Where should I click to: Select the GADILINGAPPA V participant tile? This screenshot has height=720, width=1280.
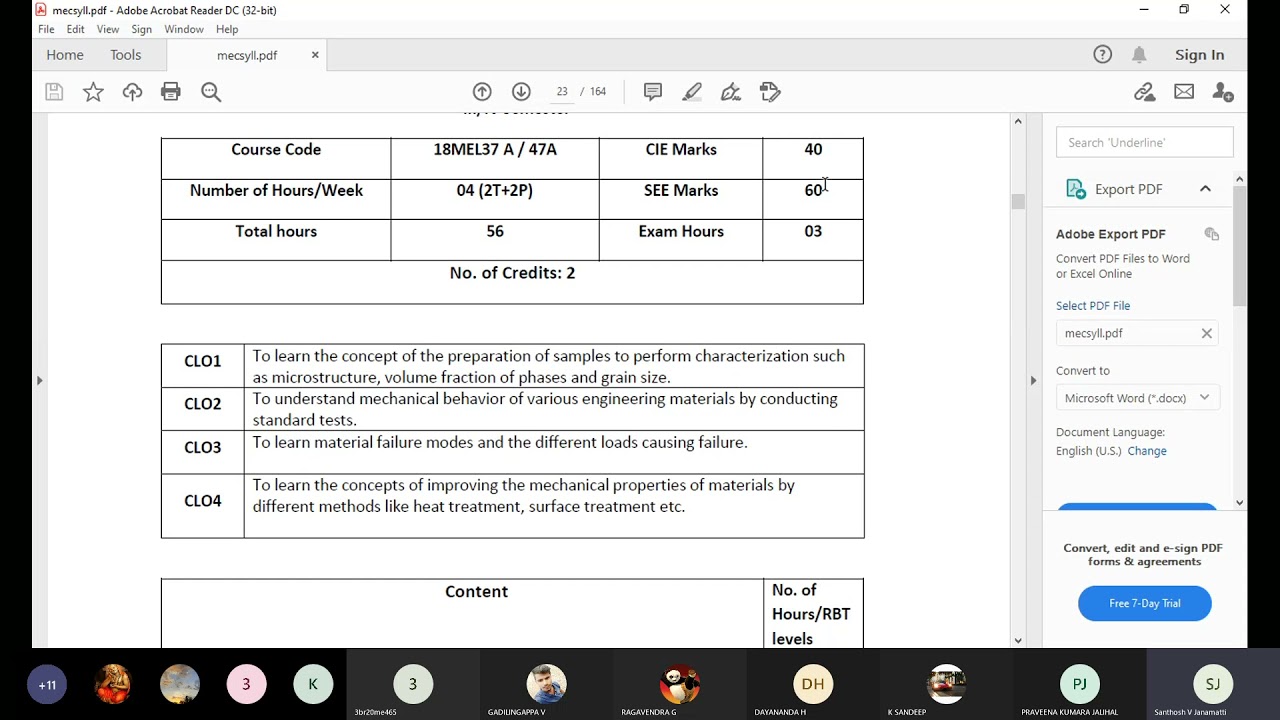click(546, 685)
